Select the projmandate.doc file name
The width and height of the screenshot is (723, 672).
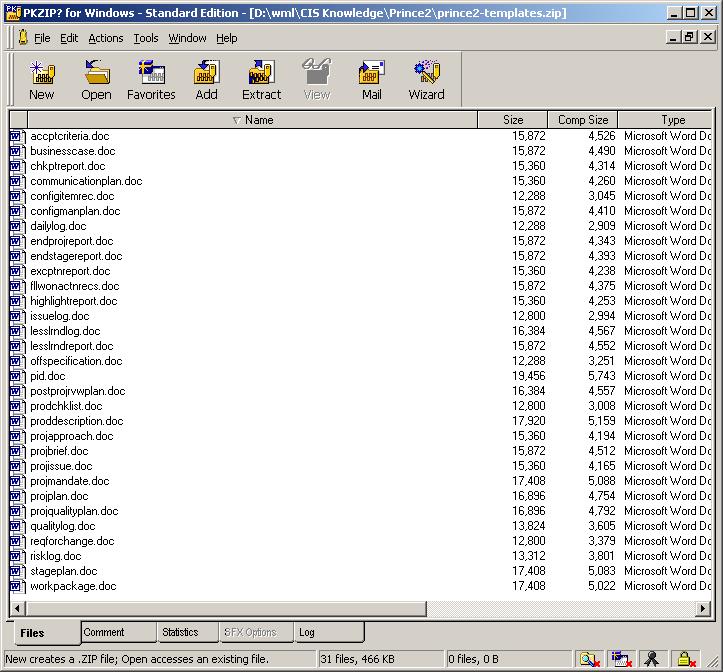(x=70, y=481)
